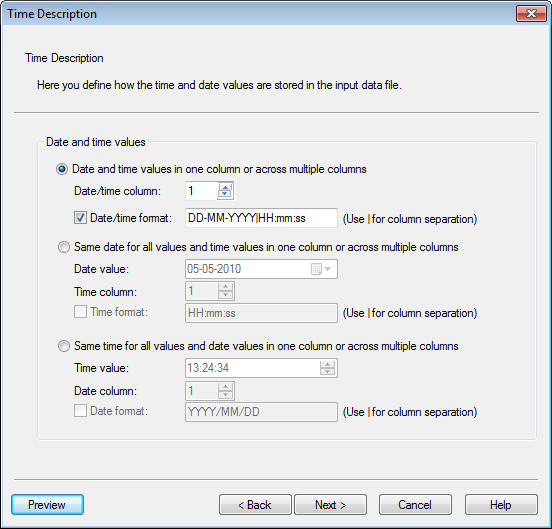The image size is (552, 529).
Task: Enable the Date format checkbox
Action: click(80, 411)
